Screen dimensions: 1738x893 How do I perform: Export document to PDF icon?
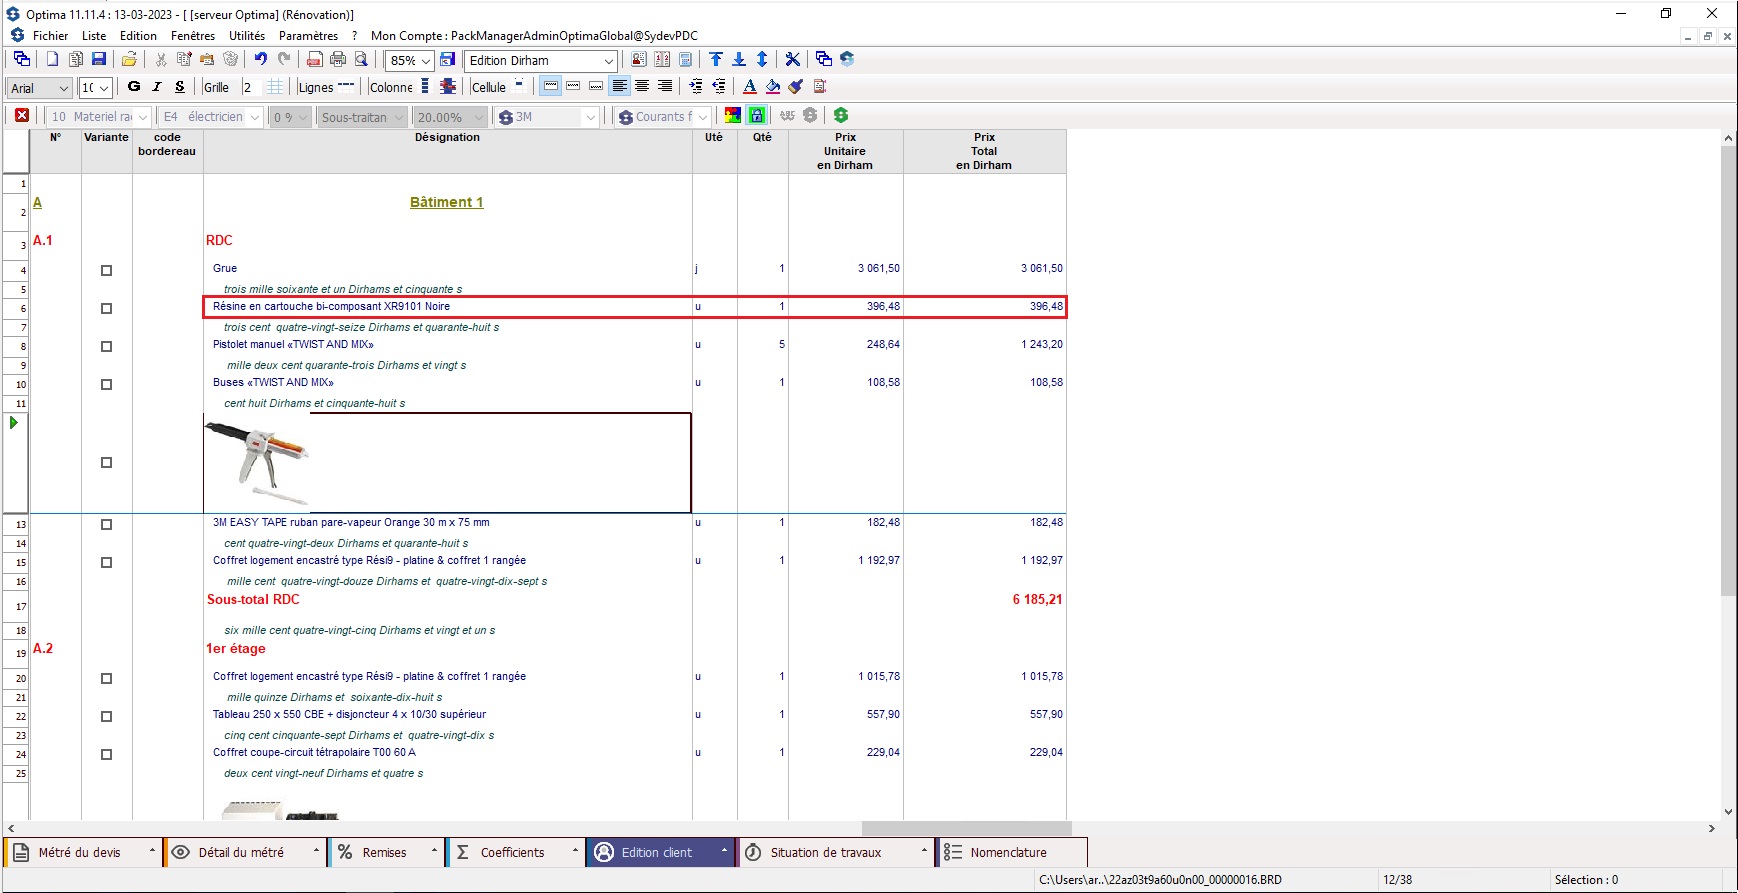coord(314,60)
